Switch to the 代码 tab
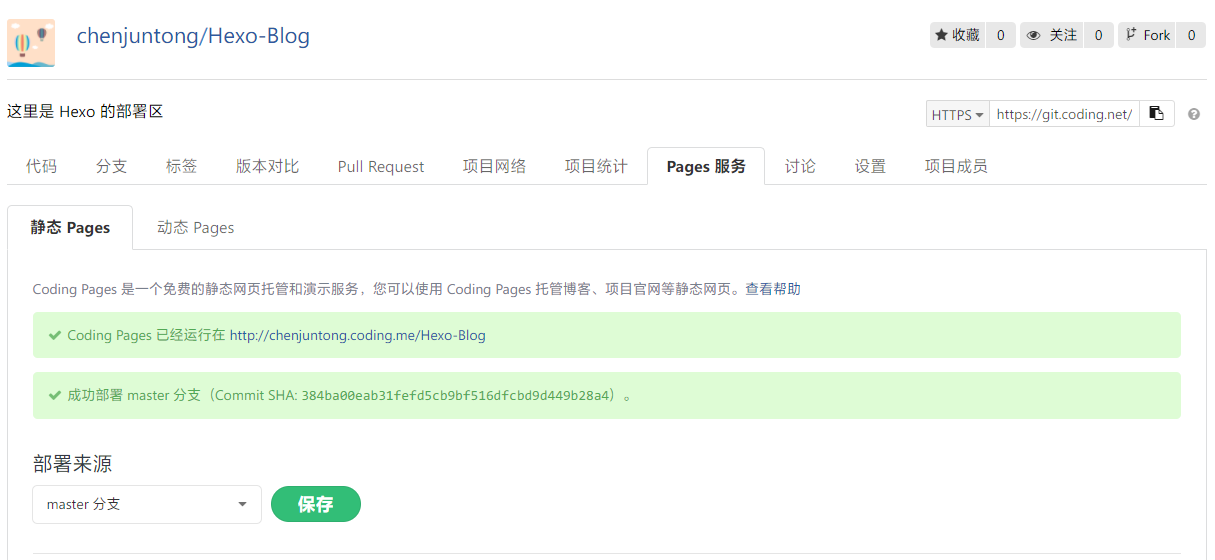This screenshot has width=1215, height=560. [x=41, y=166]
